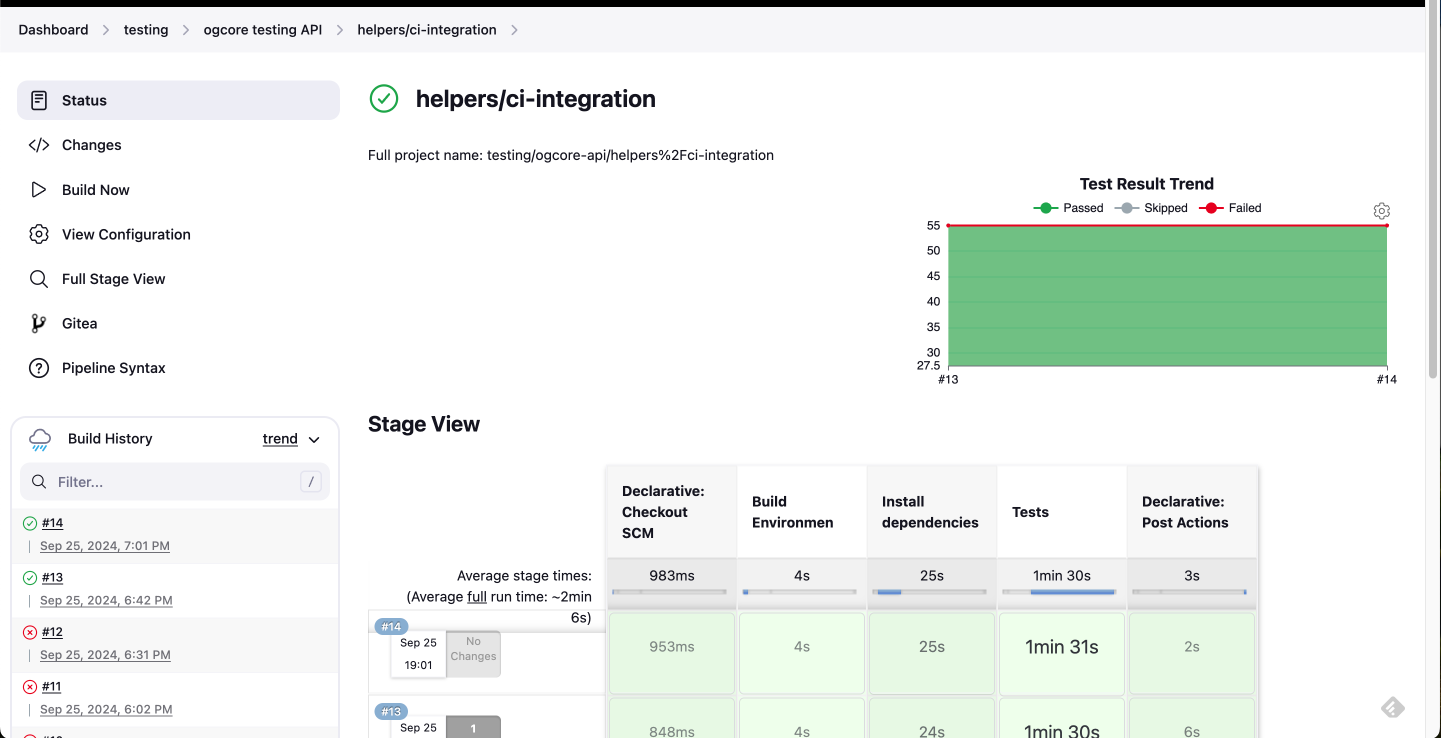1441x738 pixels.
Task: Click the page vertical scrollbar
Action: [1433, 190]
